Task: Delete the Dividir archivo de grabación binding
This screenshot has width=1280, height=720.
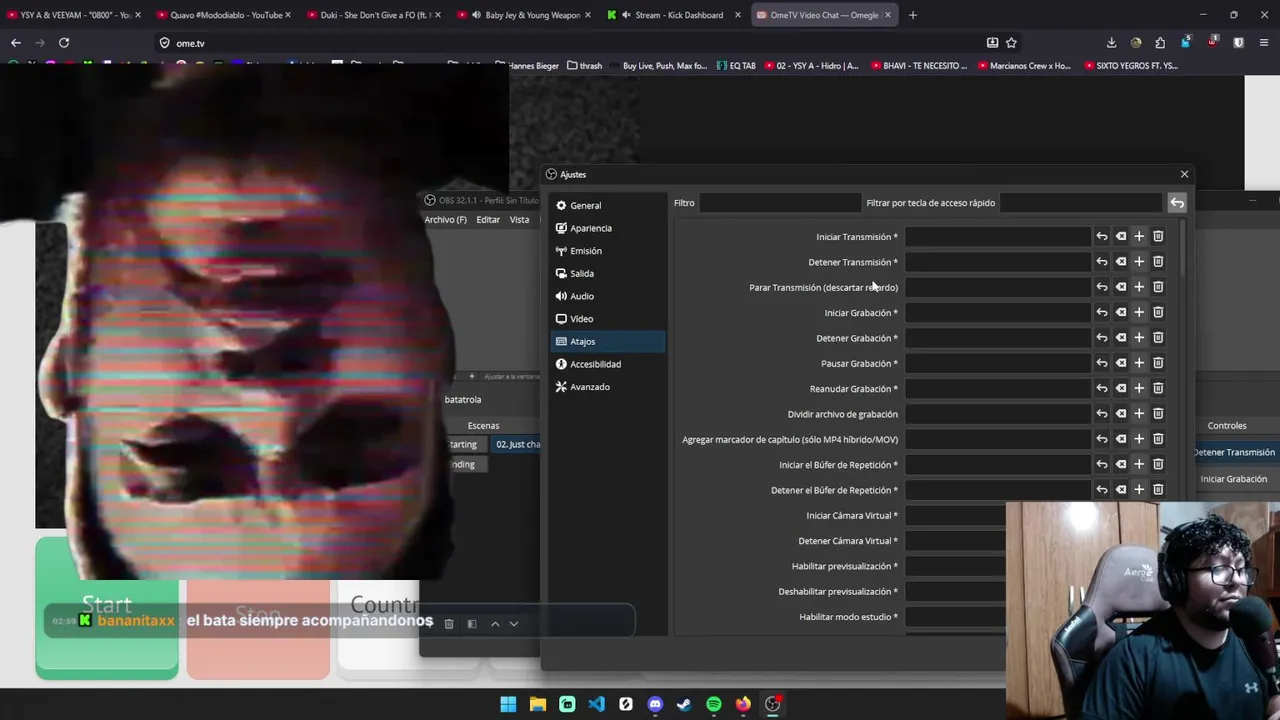Action: pyautogui.click(x=1158, y=414)
